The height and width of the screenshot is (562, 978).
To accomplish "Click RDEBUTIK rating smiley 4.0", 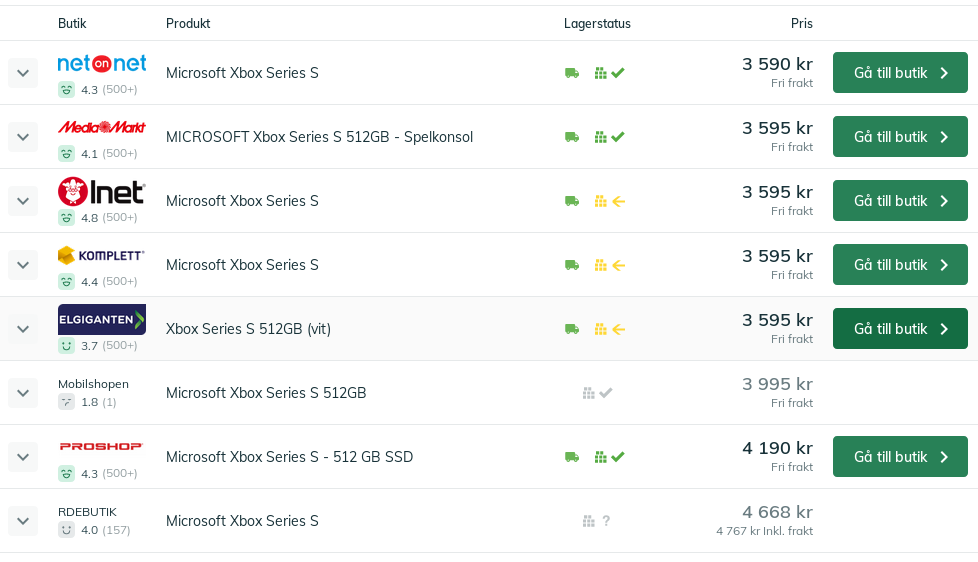I will [67, 530].
